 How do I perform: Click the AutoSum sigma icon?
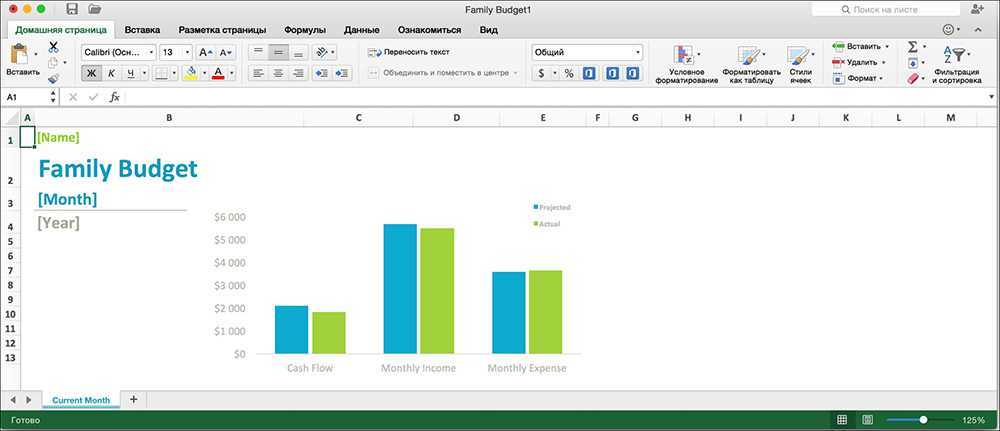912,47
